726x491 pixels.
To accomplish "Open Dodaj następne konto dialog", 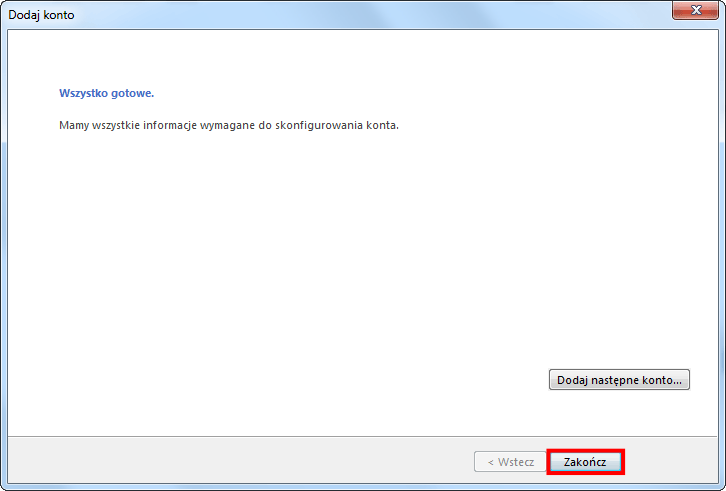I will pyautogui.click(x=619, y=380).
